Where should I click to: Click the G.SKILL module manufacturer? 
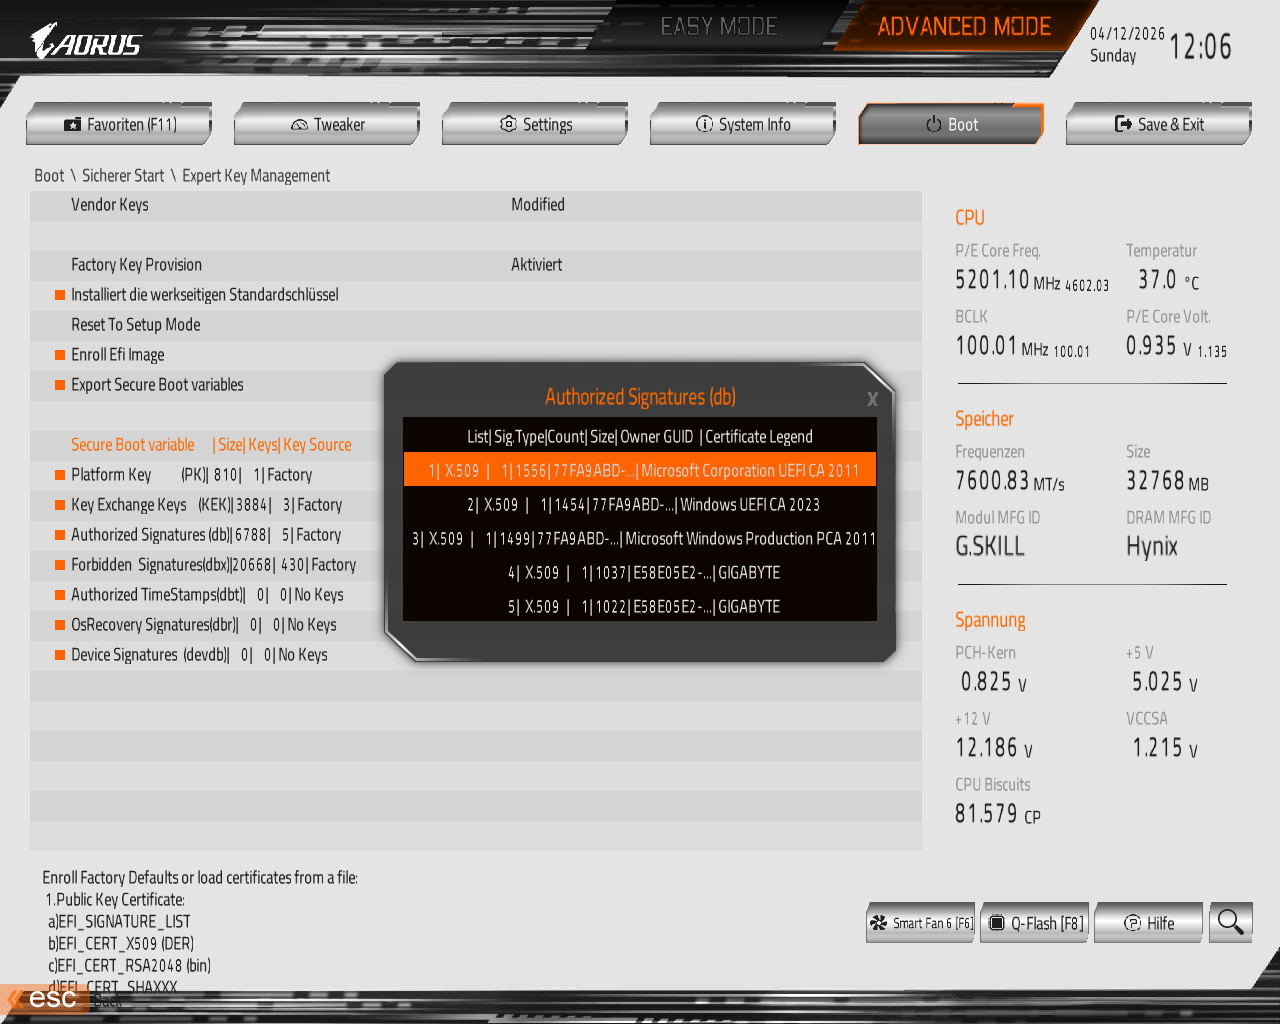[990, 547]
